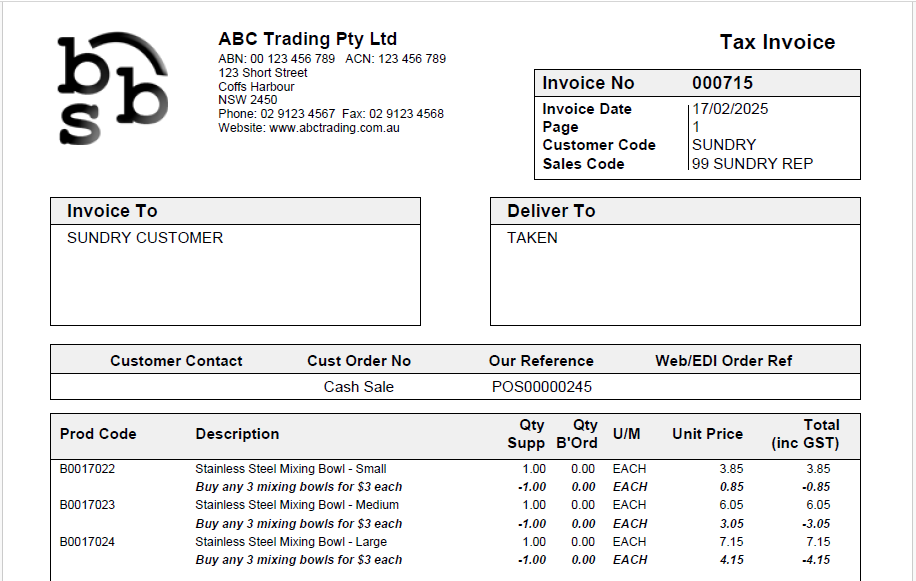916x581 pixels.
Task: Click the ABC Trading Pty Ltd company name
Action: [307, 39]
